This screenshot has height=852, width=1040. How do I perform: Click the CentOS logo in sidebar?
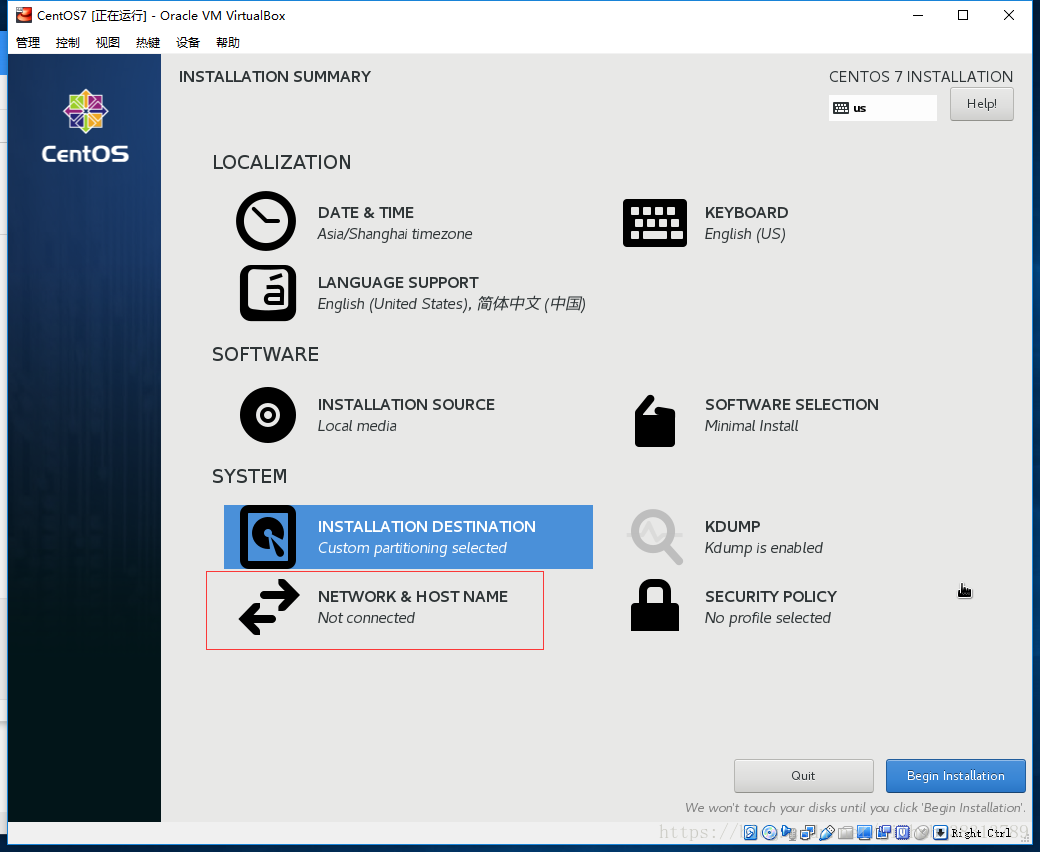pyautogui.click(x=85, y=126)
